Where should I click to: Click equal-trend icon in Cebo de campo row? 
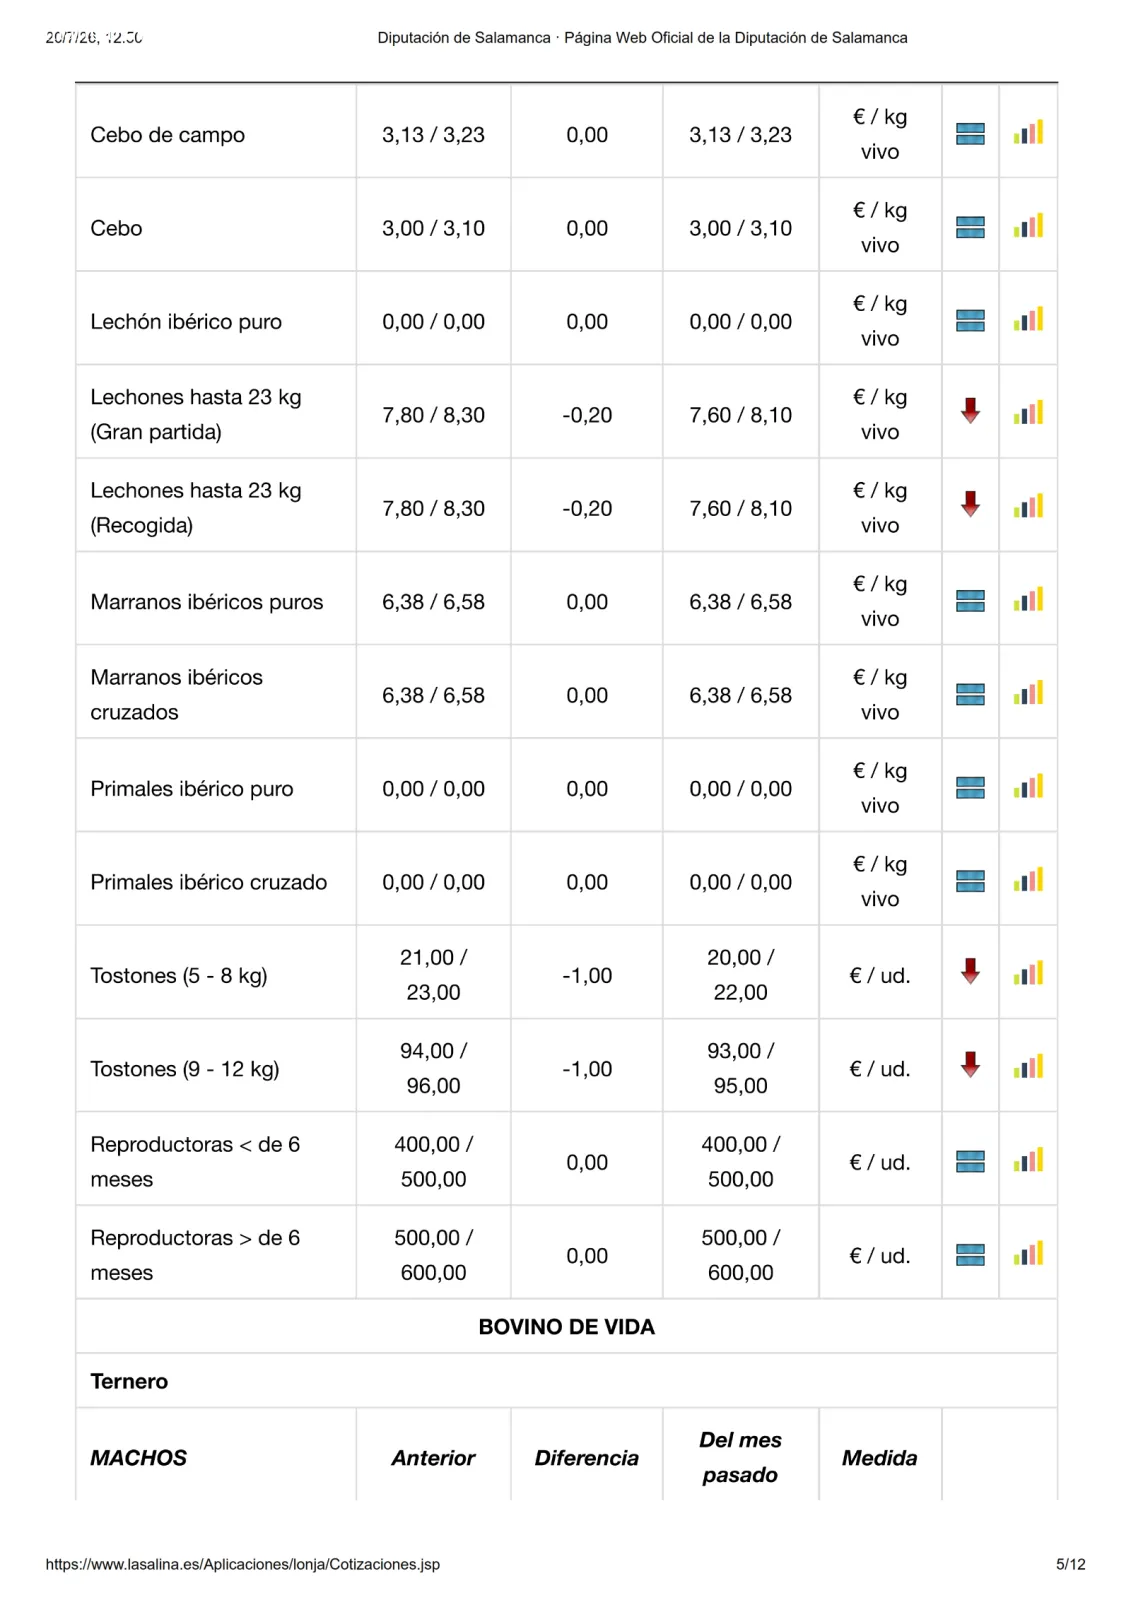970,134
